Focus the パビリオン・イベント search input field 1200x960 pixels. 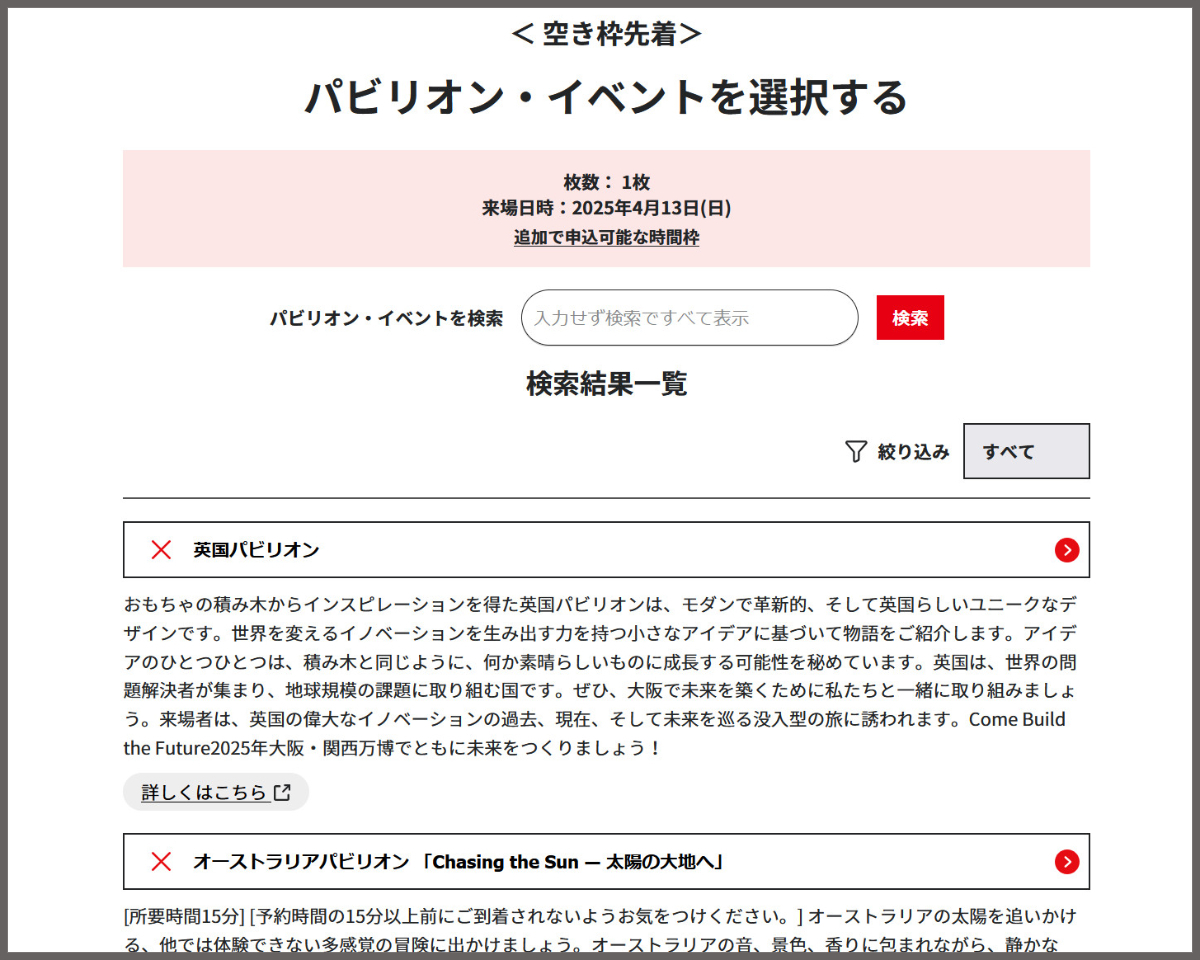point(689,318)
